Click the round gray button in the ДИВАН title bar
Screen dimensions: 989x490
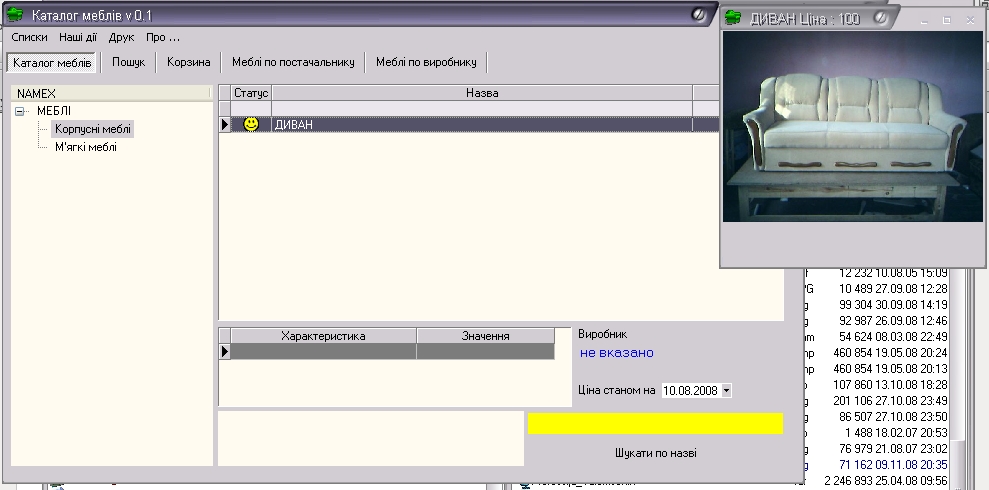point(881,18)
